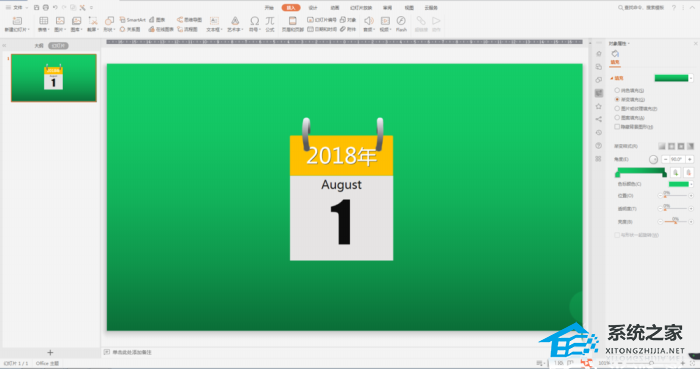
Task: Insert SmartArt from the ribbon
Action: (x=133, y=20)
